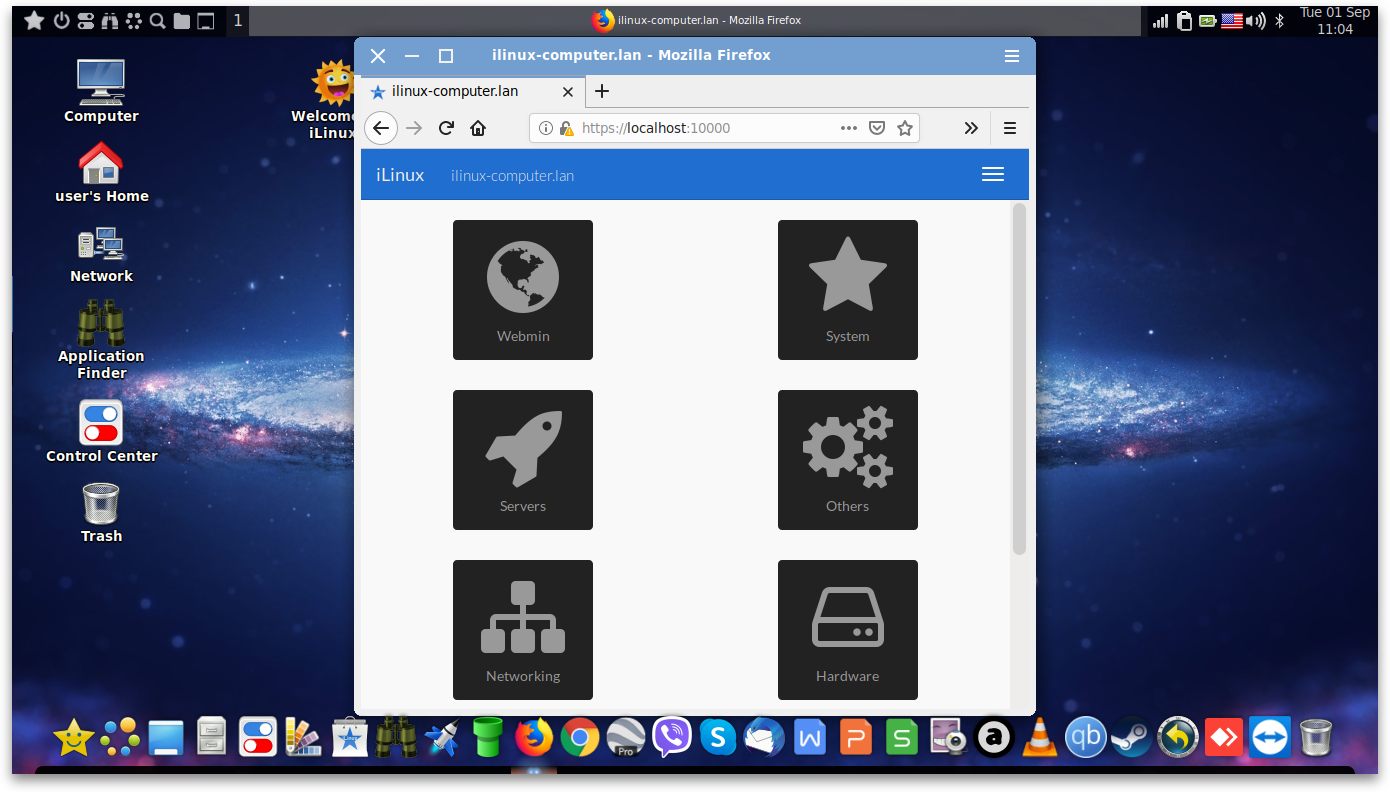Launch Steam from the dock
This screenshot has height=792, width=1390.
click(x=1132, y=738)
